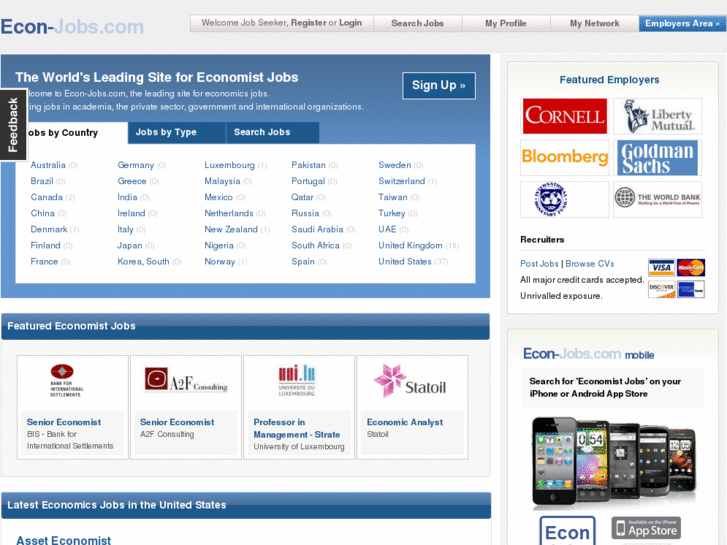Click the Visa card icon
This screenshot has height=545, width=727.
661,268
